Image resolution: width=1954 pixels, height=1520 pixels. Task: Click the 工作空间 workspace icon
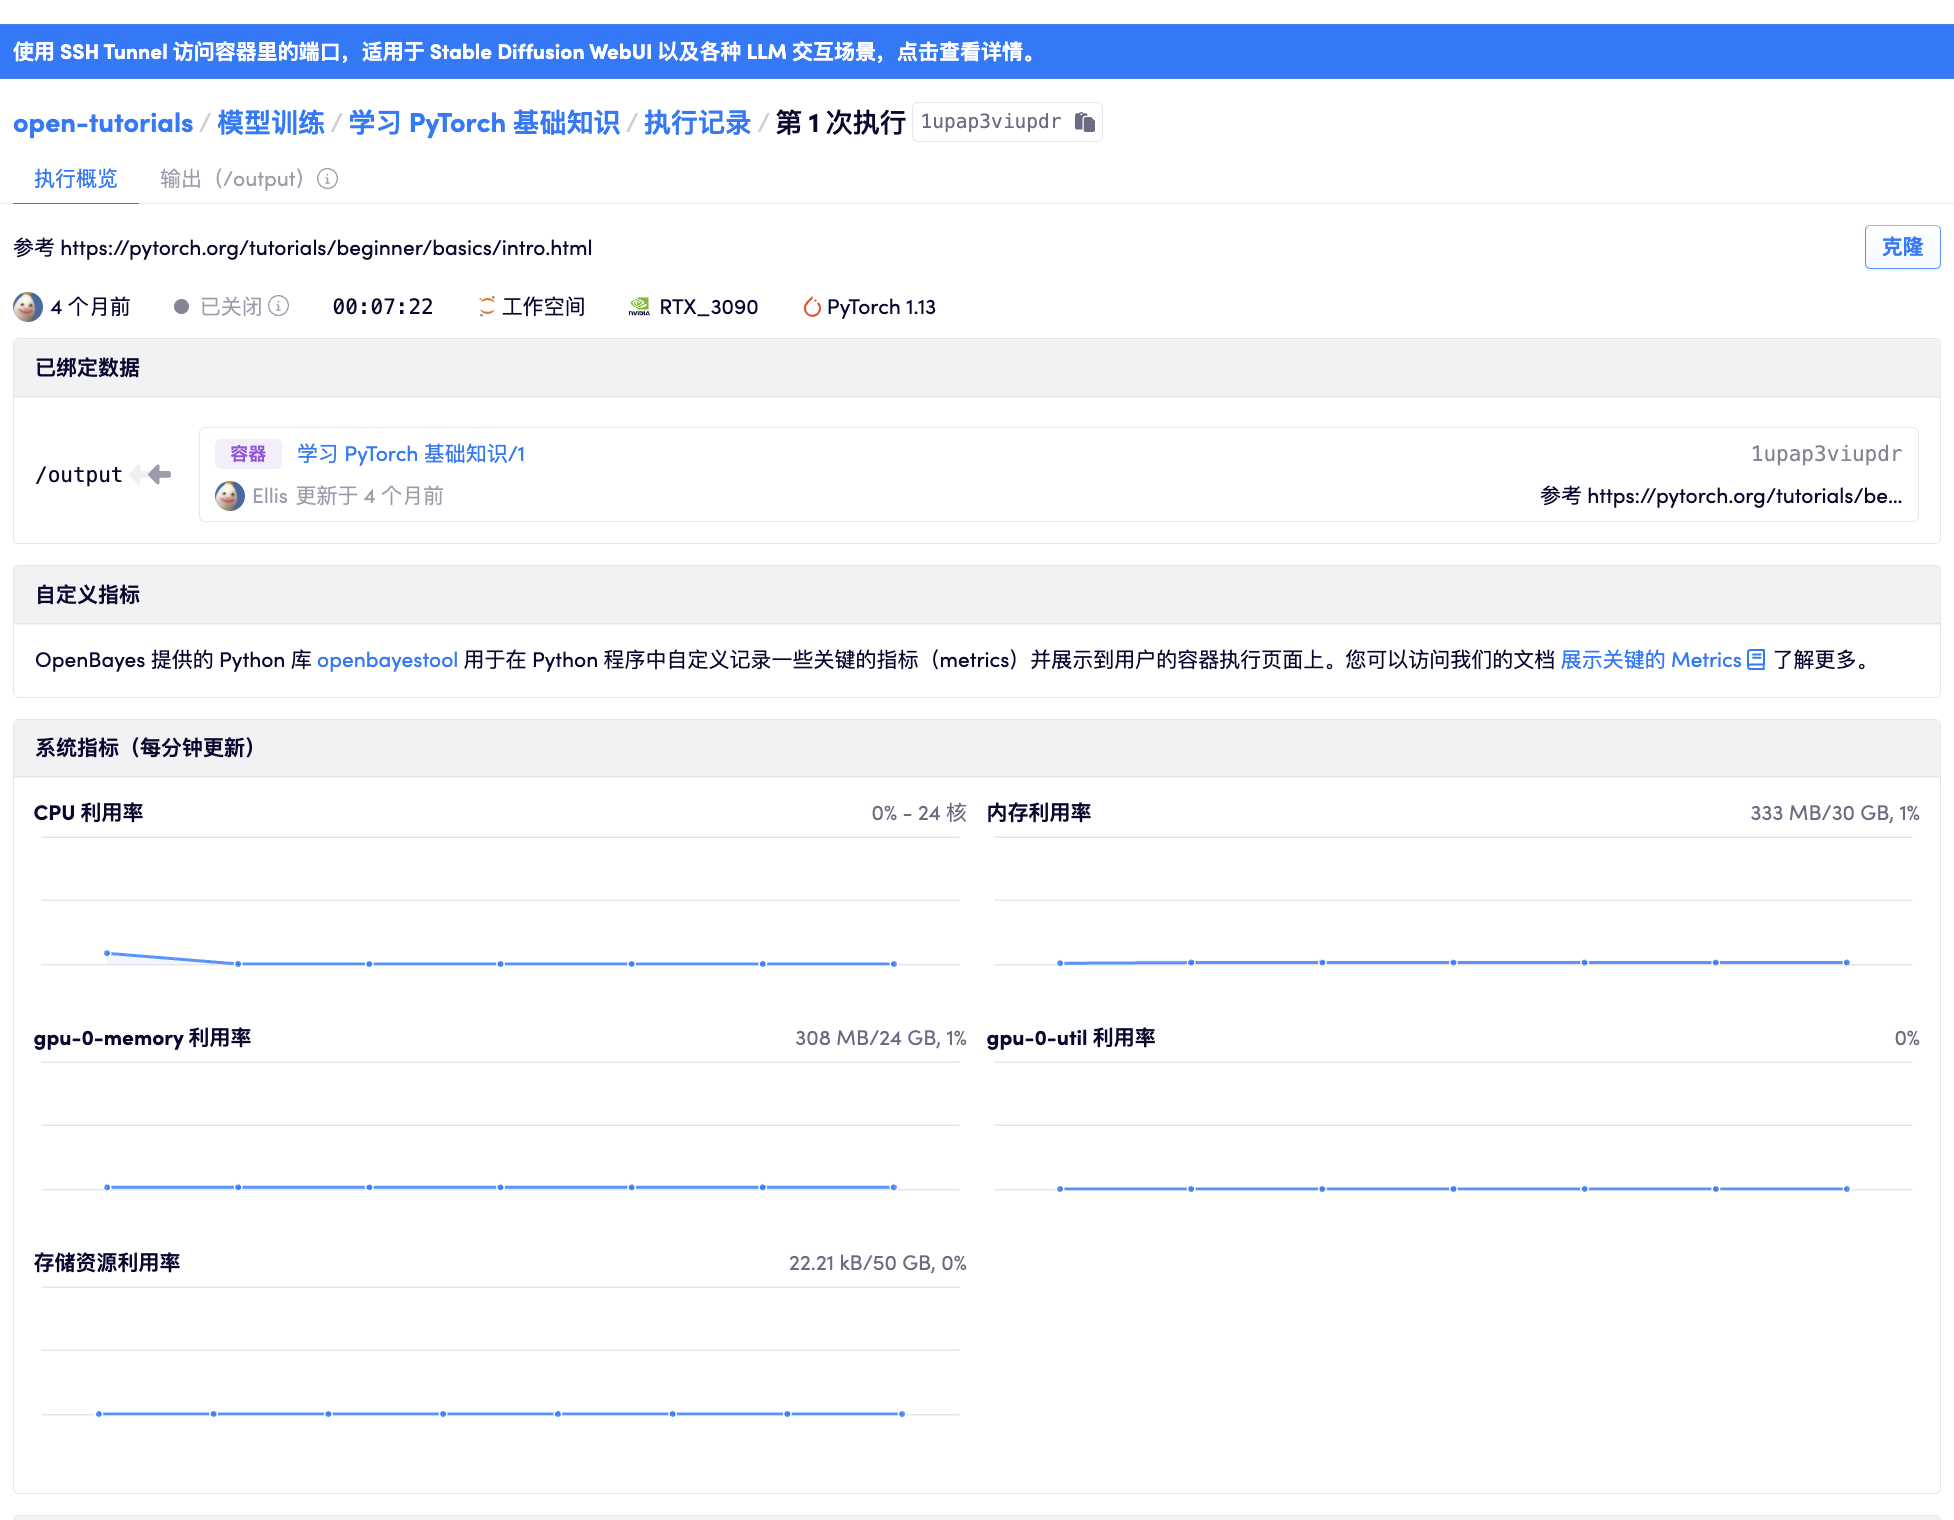(x=487, y=306)
